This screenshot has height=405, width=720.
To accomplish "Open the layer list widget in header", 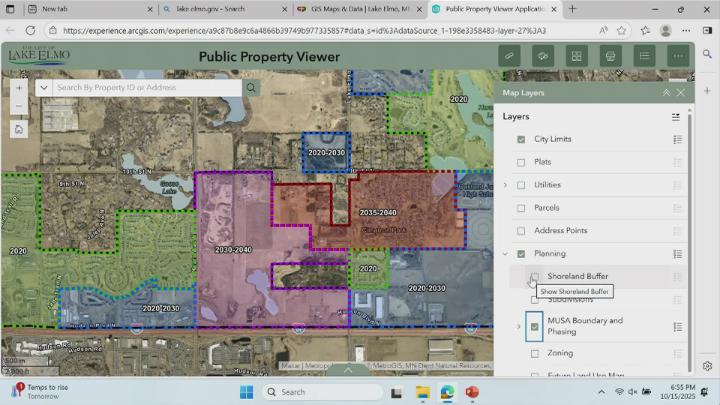I will pos(644,56).
